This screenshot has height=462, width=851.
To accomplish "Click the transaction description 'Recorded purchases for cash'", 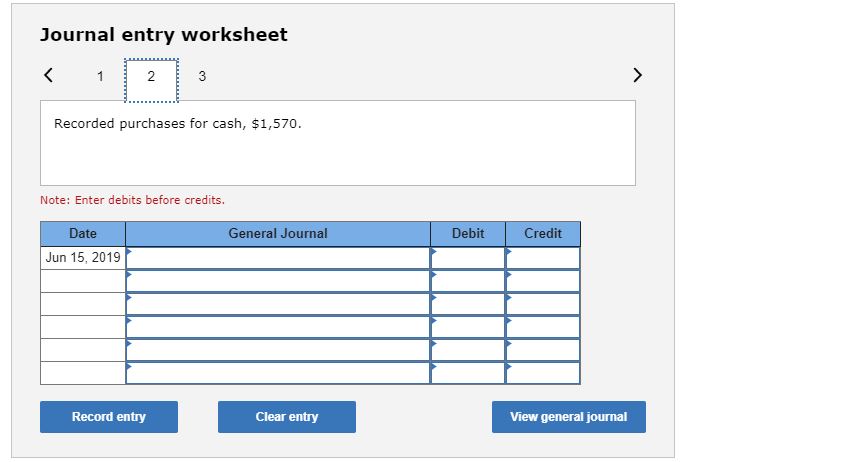I will click(177, 124).
